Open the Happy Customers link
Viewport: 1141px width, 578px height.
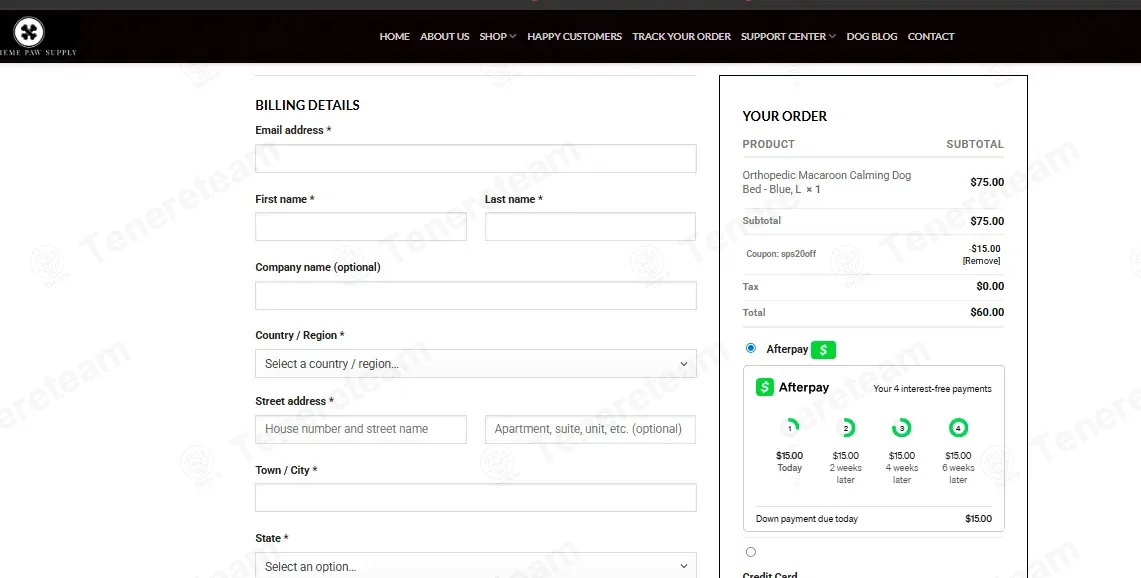(x=574, y=36)
